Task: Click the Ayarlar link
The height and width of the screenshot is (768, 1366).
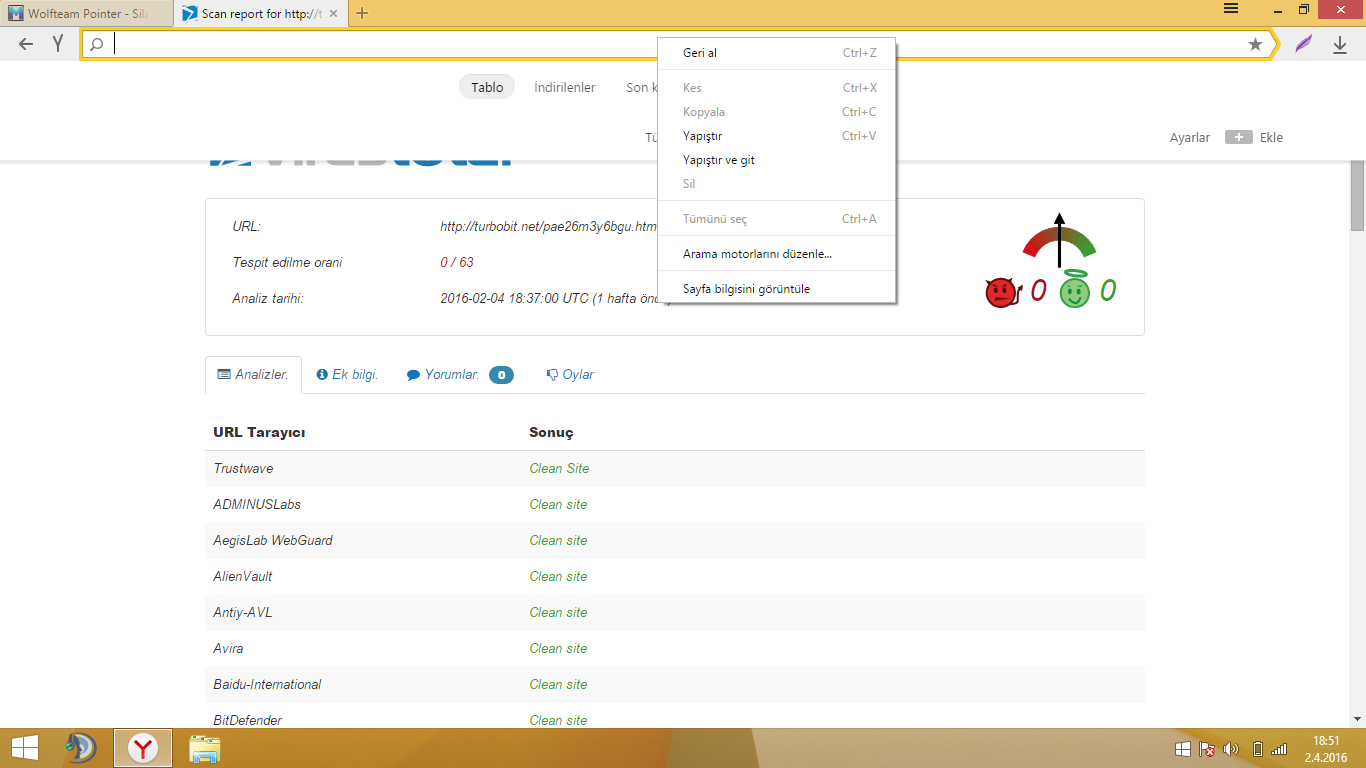Action: [x=1190, y=137]
